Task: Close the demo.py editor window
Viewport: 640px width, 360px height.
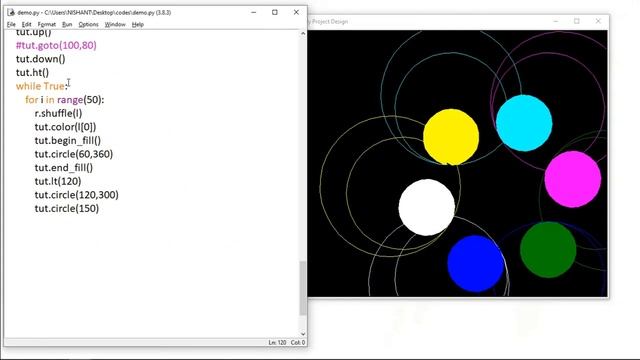Action: coord(296,12)
